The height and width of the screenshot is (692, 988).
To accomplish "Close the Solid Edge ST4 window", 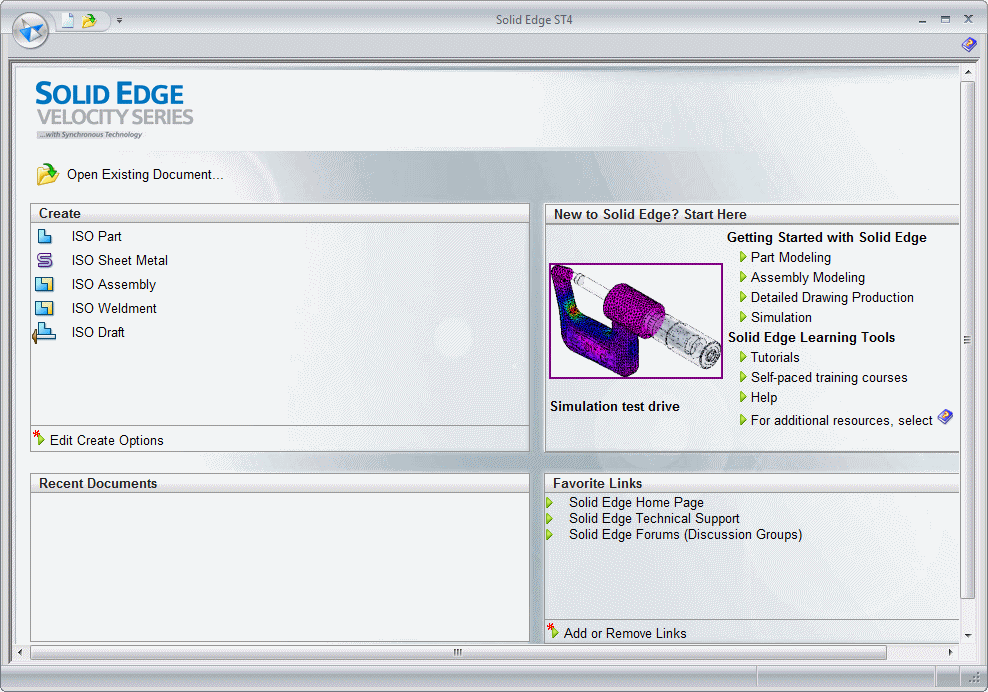I will [x=968, y=20].
